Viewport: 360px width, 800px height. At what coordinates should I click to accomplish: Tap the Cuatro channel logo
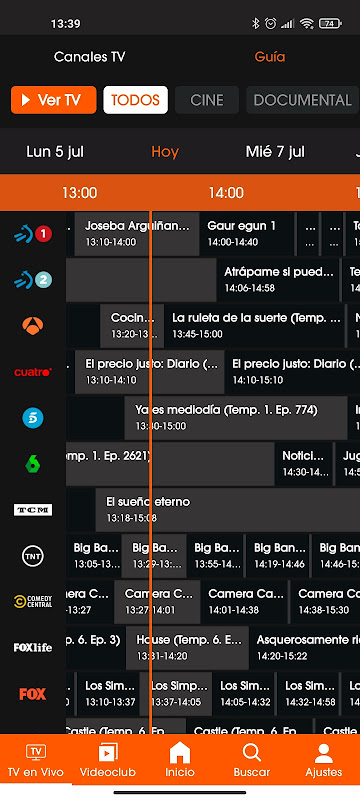33,372
